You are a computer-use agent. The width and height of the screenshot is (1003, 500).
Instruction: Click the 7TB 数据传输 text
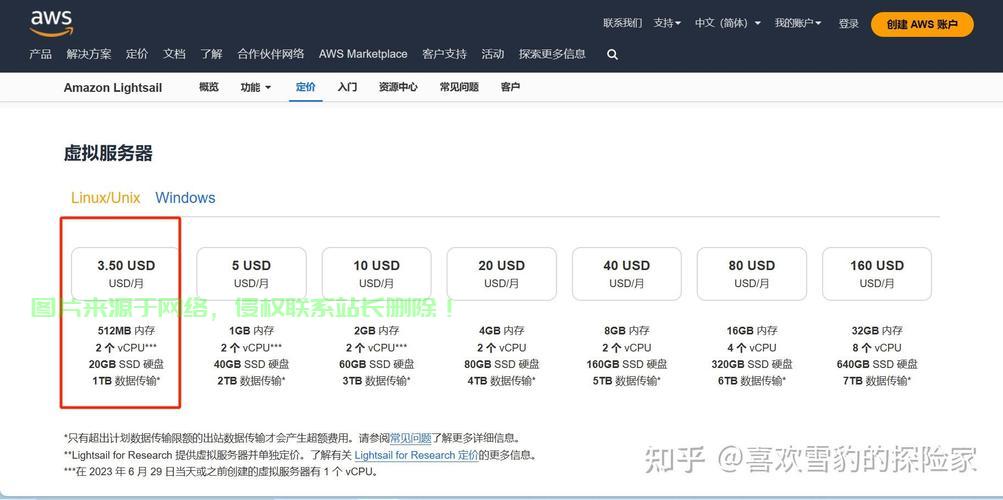(x=877, y=380)
